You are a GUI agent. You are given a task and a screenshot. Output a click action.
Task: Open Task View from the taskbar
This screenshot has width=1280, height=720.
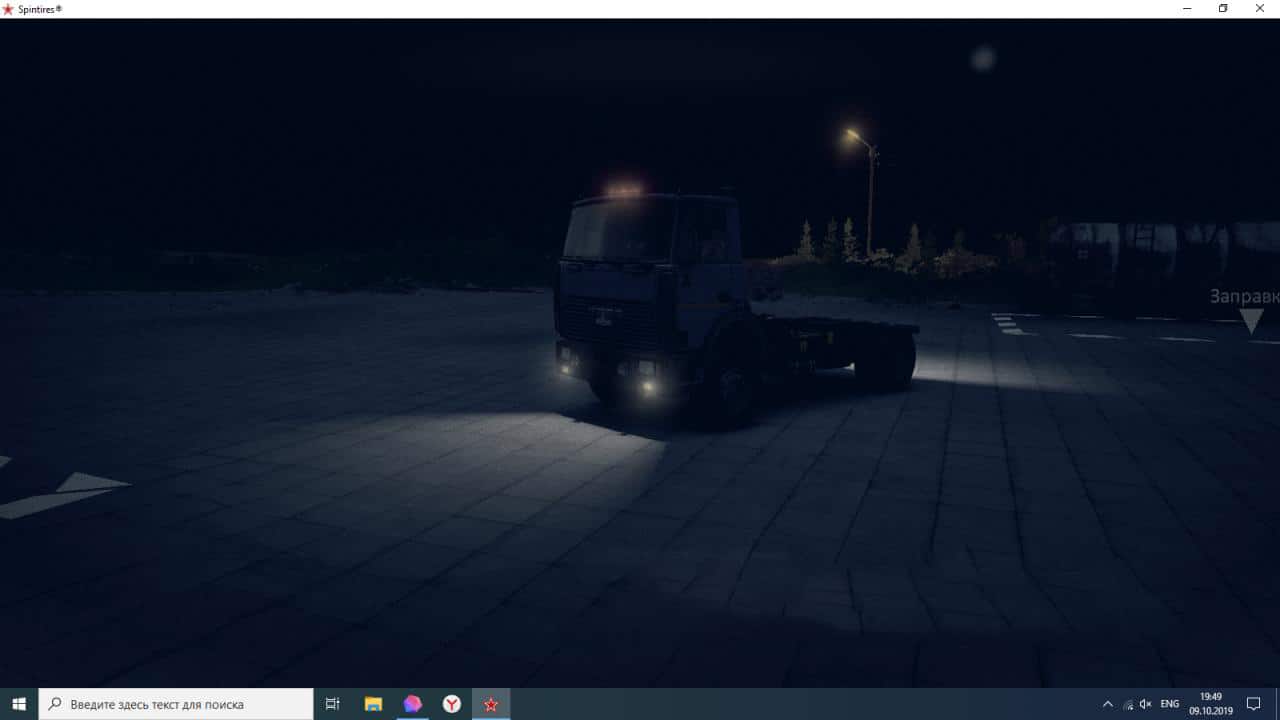(333, 704)
